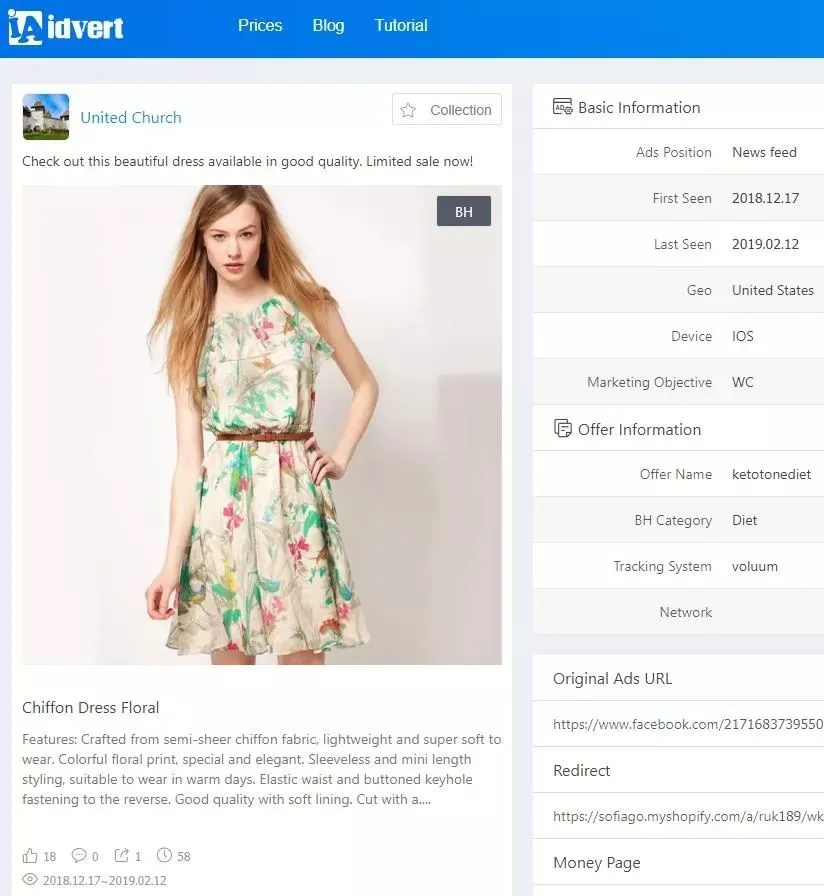The image size is (824, 896).
Task: Open the sofiago.myshopify.com redirect link
Action: (688, 816)
